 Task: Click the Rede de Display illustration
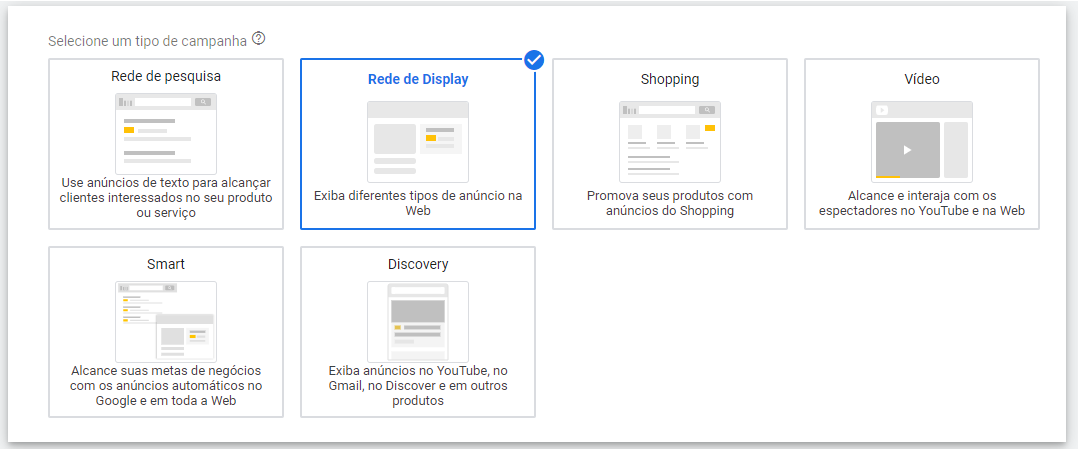point(418,142)
